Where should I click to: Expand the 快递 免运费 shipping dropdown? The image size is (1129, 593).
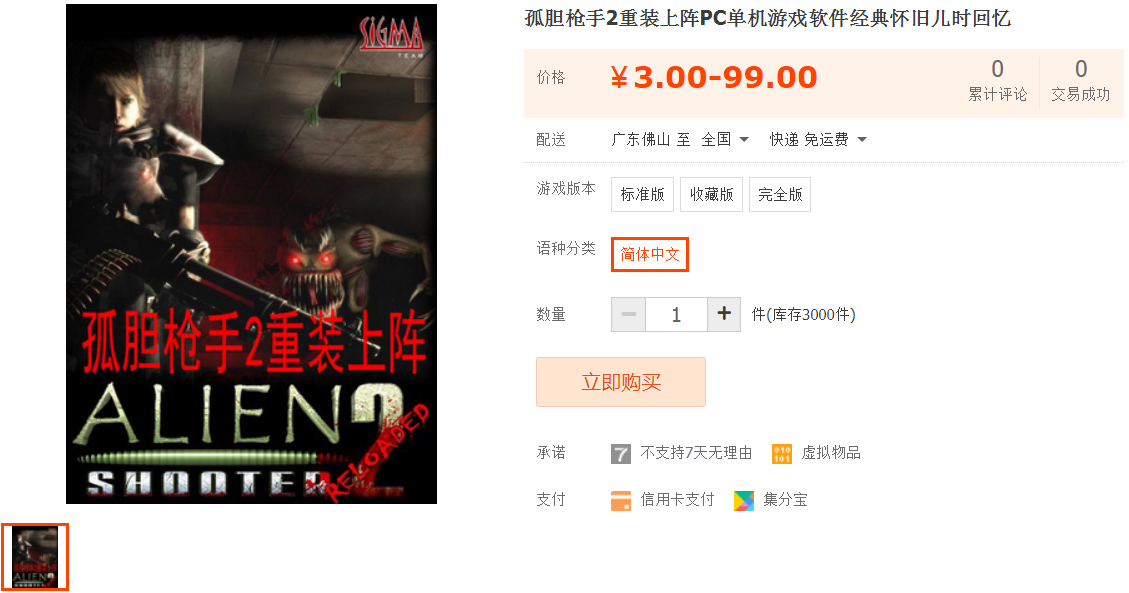818,139
